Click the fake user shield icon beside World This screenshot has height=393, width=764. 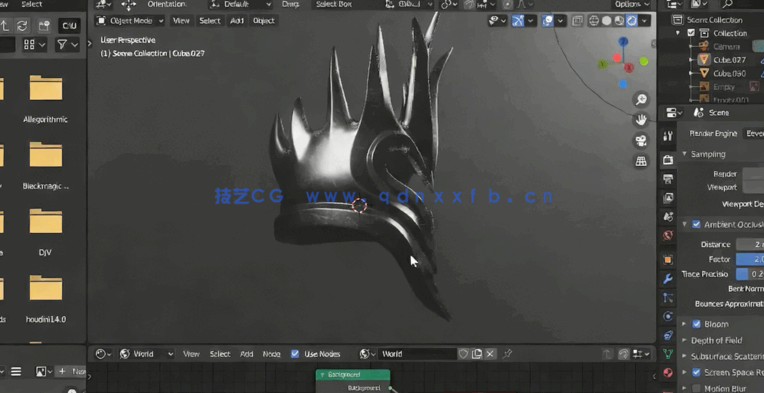coord(464,354)
